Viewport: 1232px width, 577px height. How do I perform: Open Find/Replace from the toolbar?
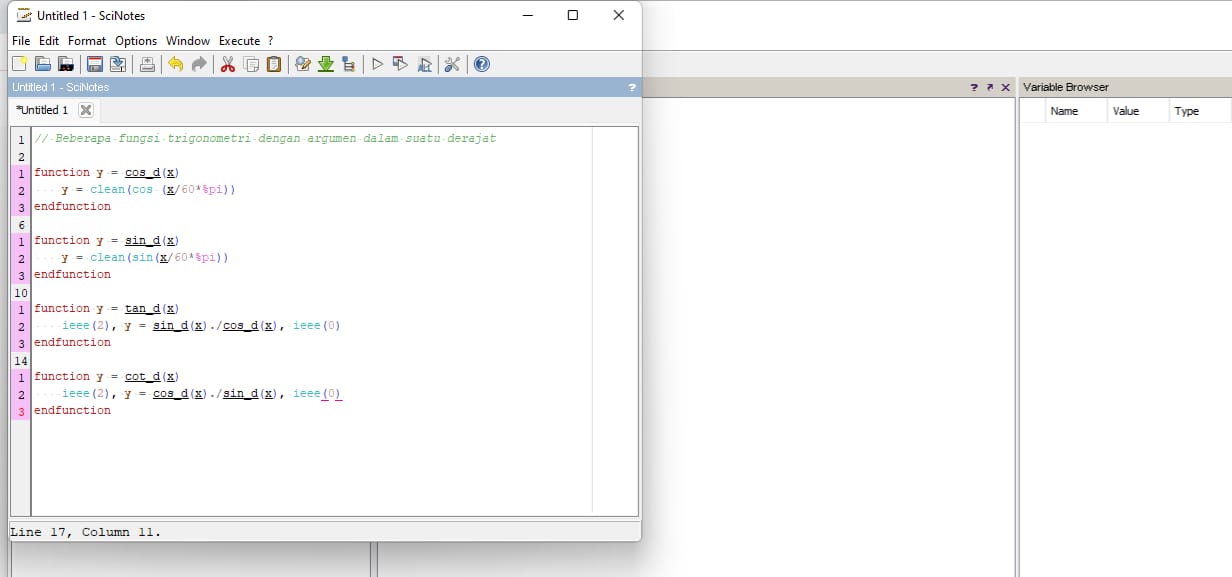coord(303,64)
